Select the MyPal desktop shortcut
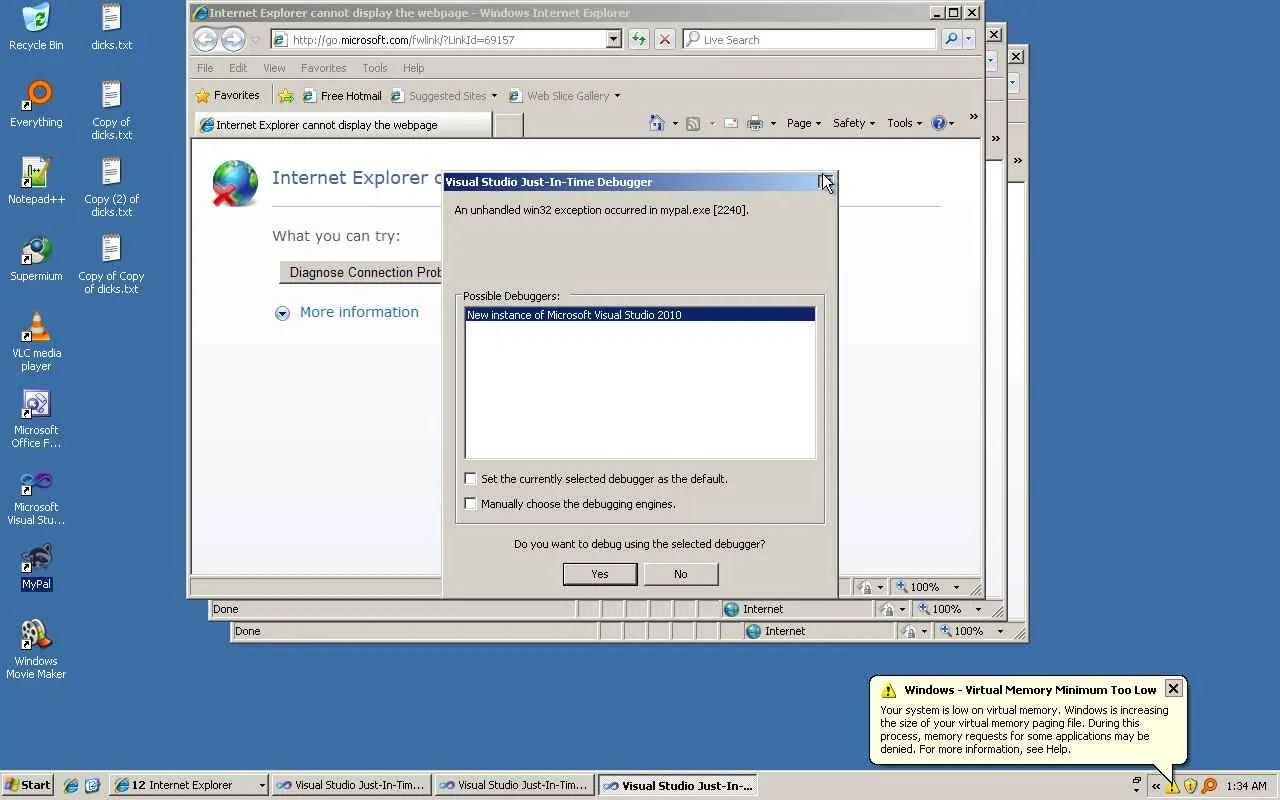The image size is (1280, 800). pyautogui.click(x=36, y=567)
